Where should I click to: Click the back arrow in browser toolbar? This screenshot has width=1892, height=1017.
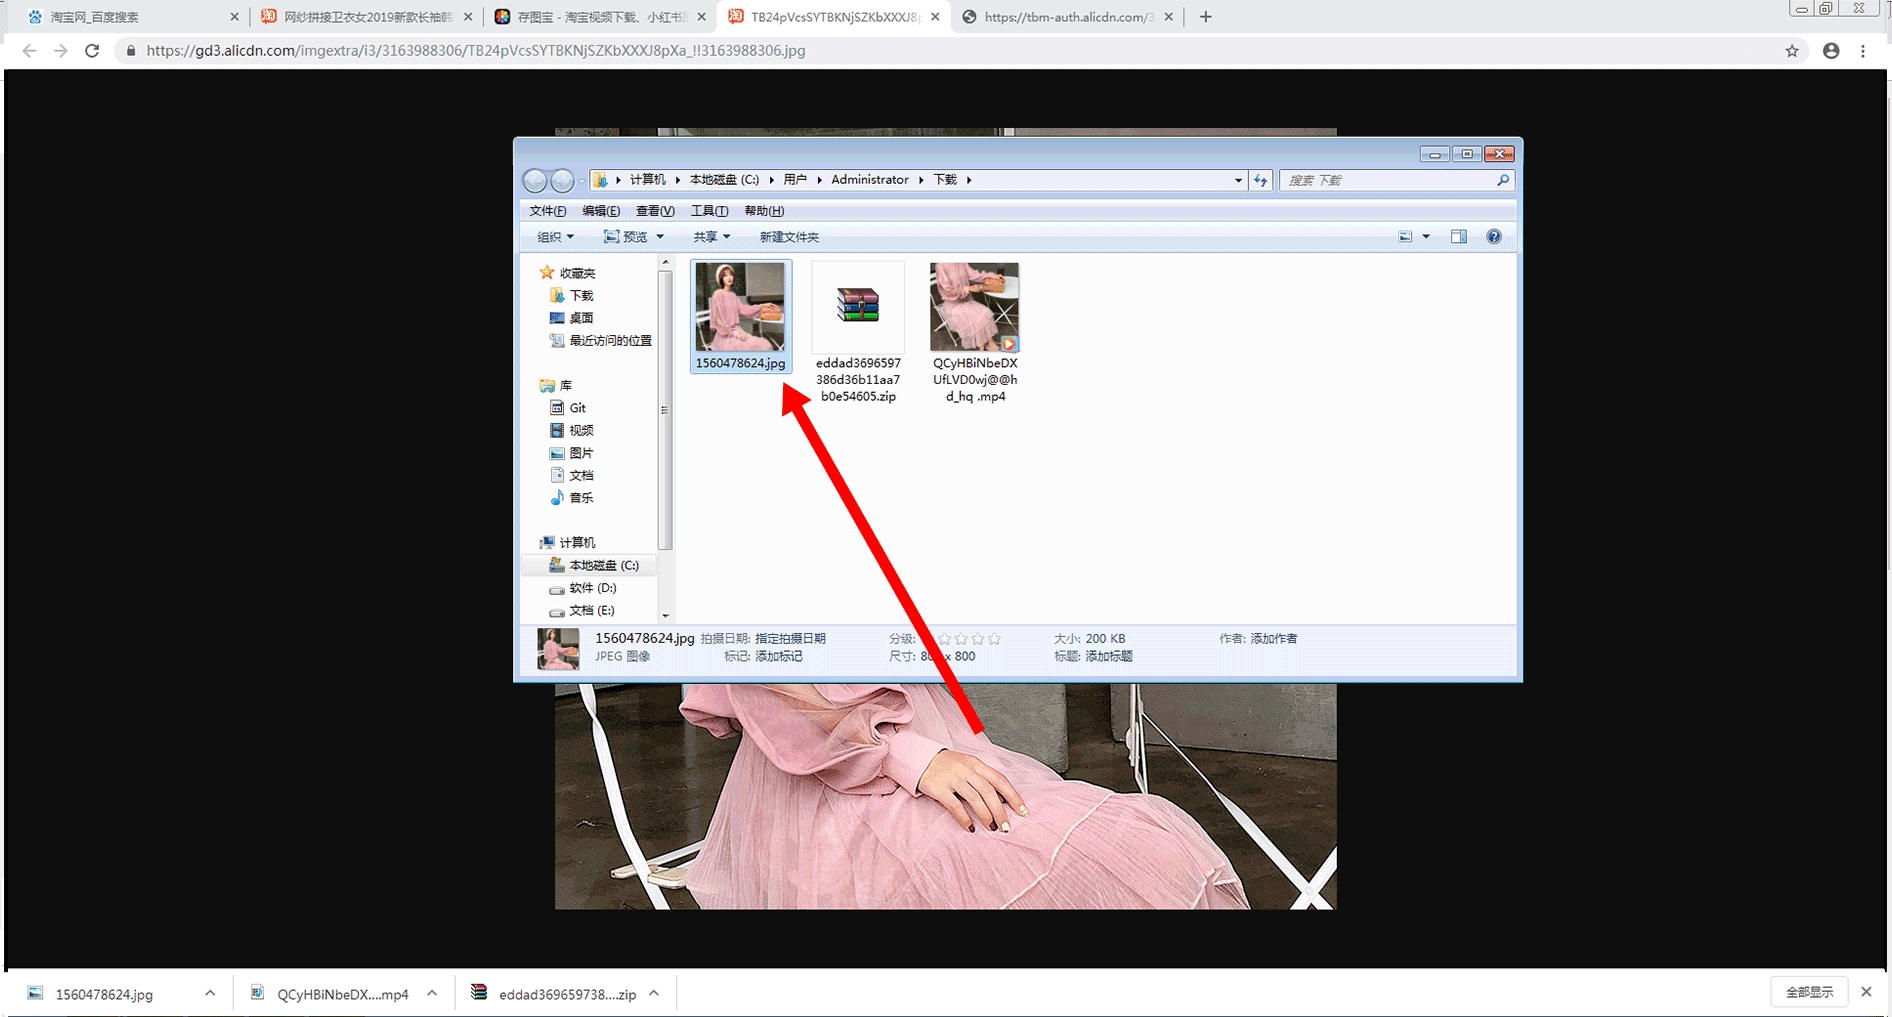click(x=29, y=51)
